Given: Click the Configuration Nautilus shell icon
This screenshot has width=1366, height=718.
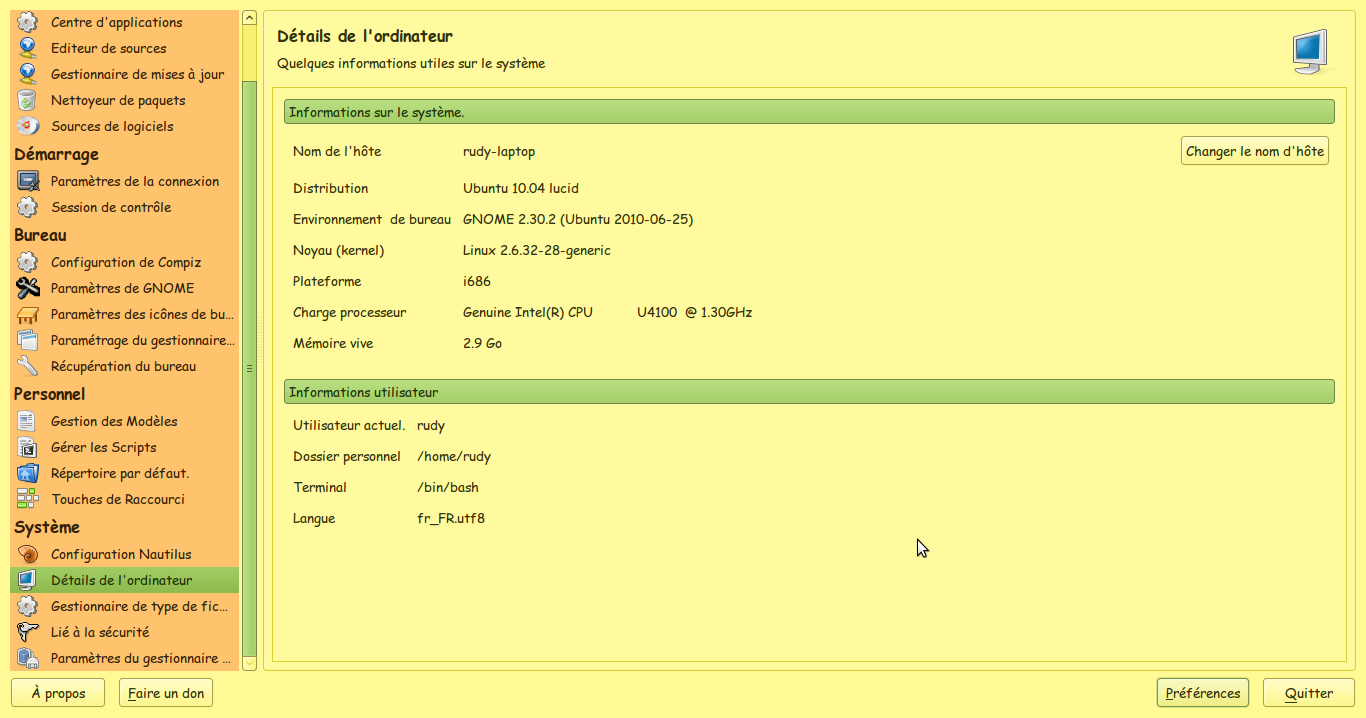Looking at the screenshot, I should (x=28, y=554).
